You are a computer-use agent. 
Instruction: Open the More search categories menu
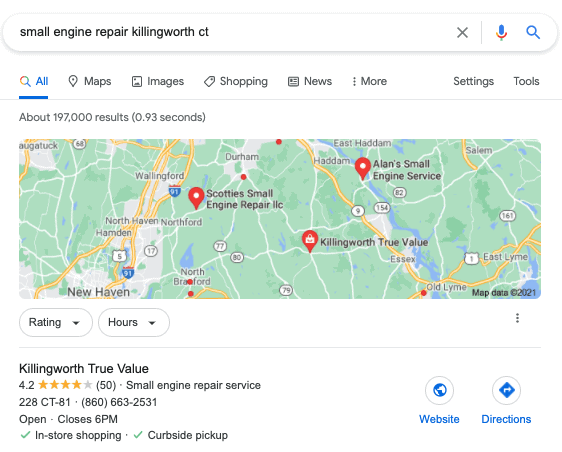tap(370, 81)
